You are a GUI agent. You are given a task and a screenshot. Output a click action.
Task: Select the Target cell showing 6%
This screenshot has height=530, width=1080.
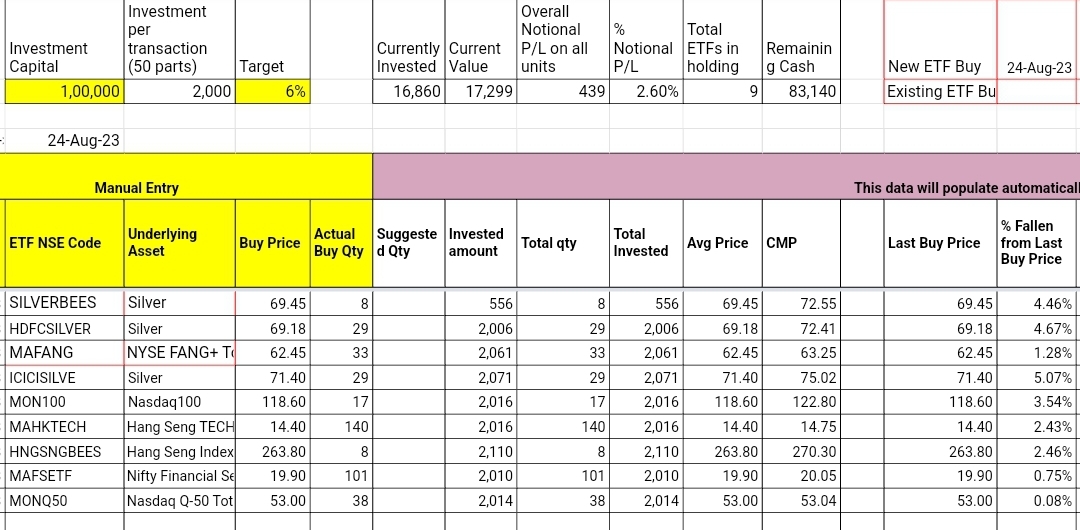273,92
